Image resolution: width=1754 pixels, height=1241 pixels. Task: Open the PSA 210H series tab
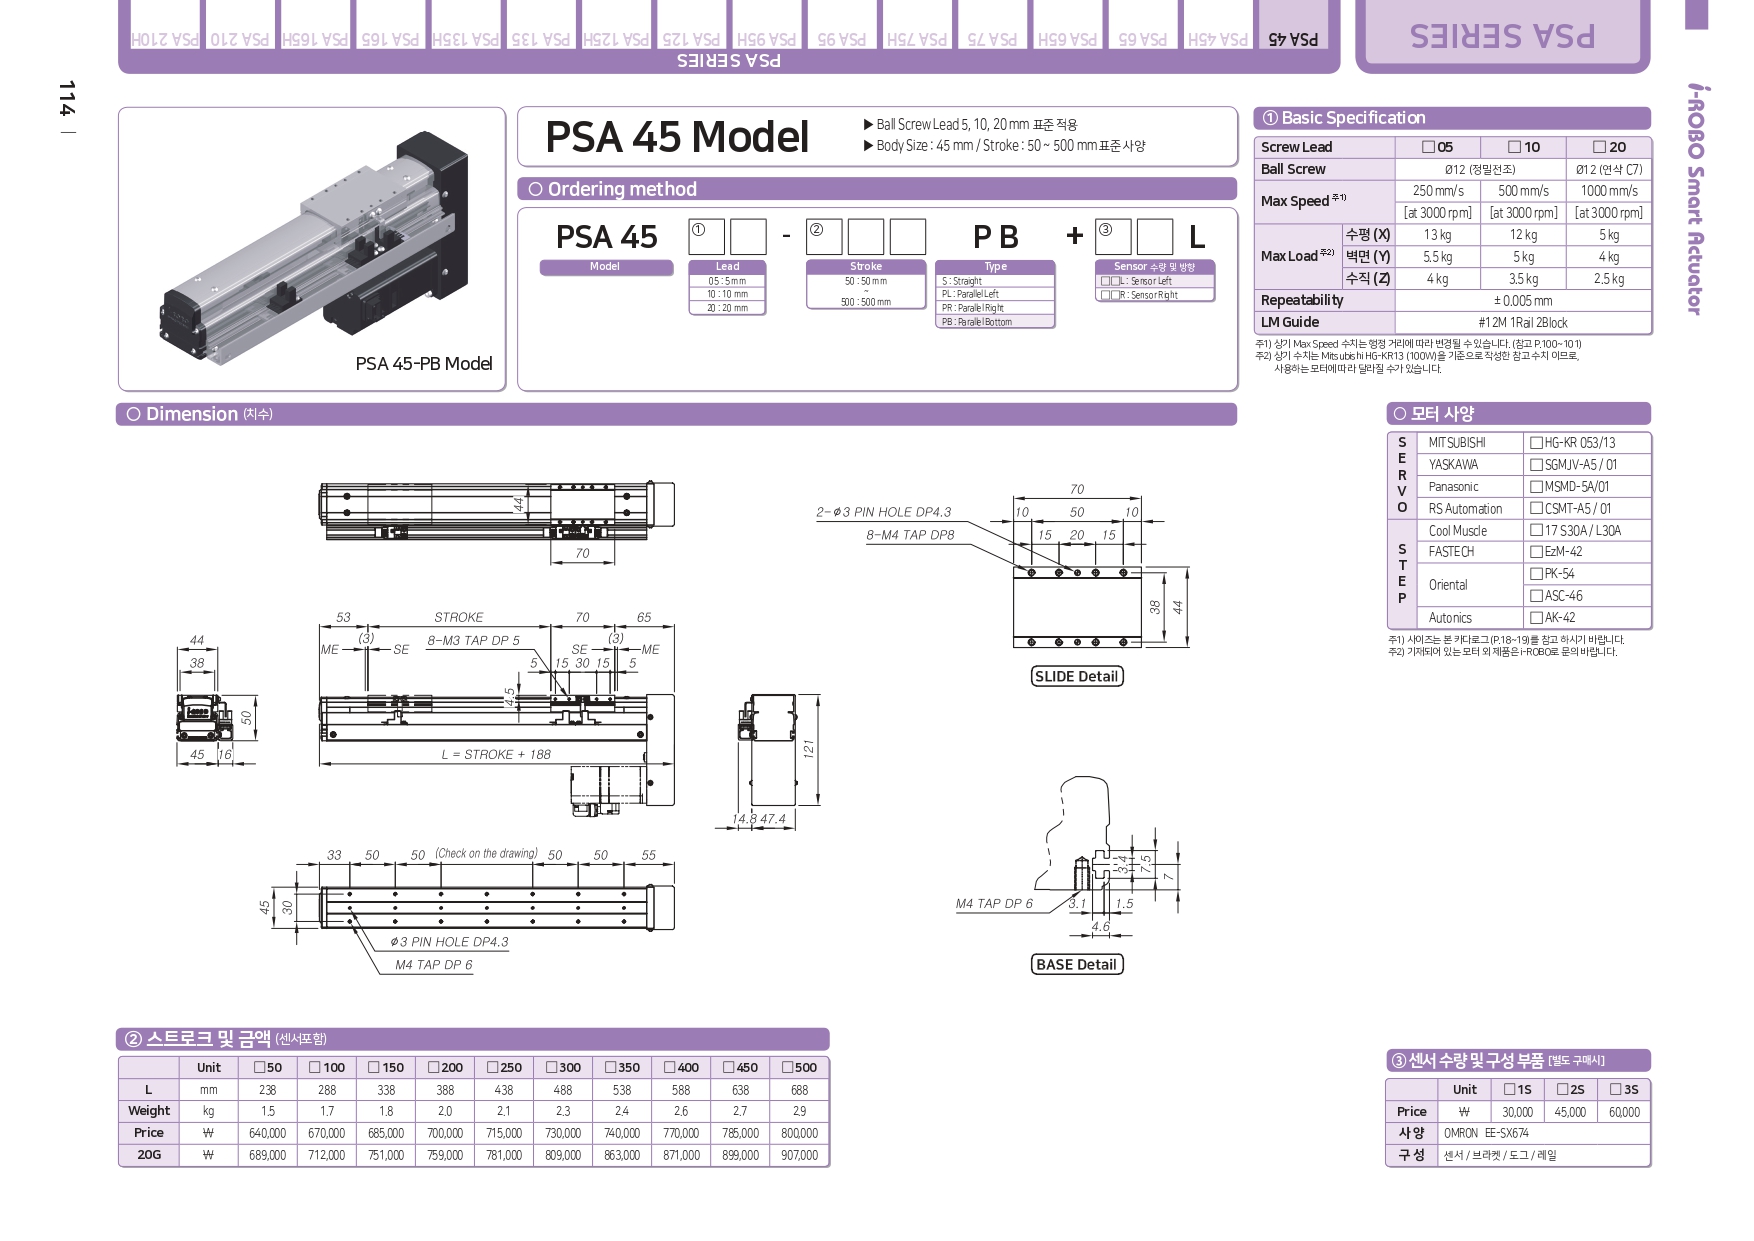(x=165, y=27)
